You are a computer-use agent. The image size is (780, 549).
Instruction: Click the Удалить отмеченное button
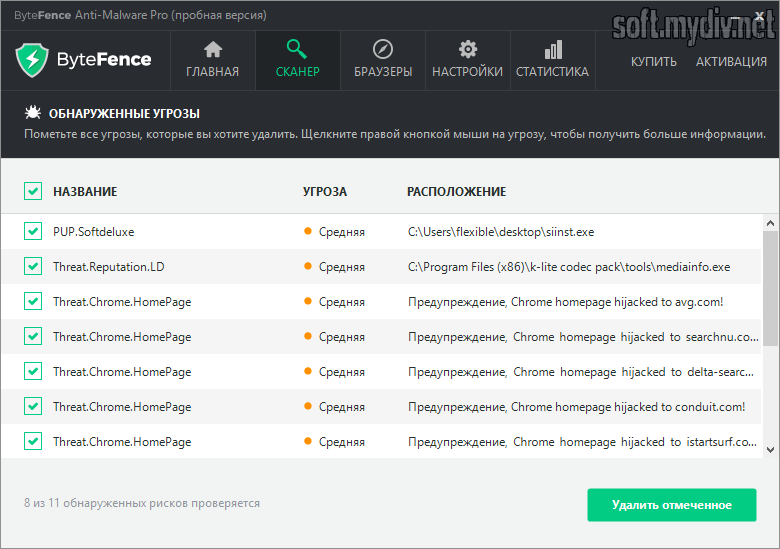672,505
